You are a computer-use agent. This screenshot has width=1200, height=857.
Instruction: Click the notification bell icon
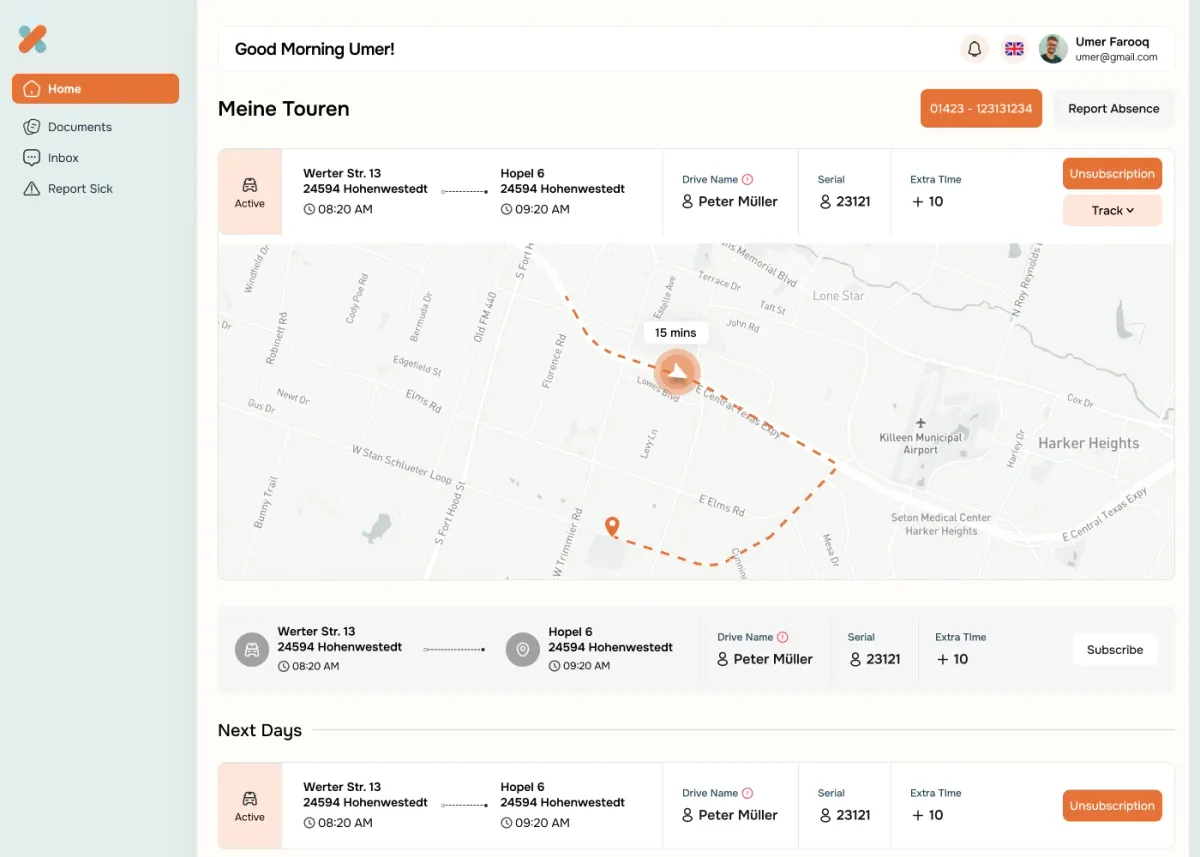(974, 49)
